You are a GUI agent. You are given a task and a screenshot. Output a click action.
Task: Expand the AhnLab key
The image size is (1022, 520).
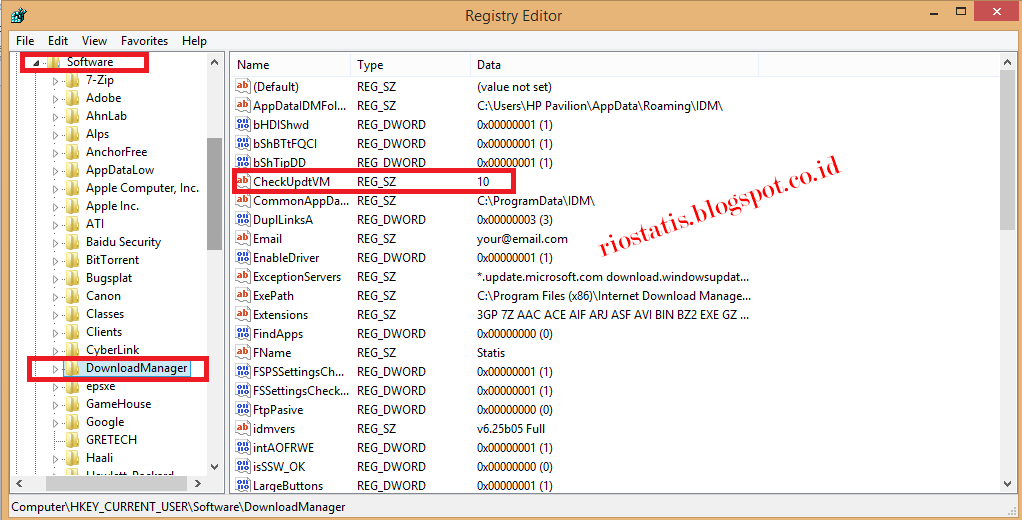[55, 117]
